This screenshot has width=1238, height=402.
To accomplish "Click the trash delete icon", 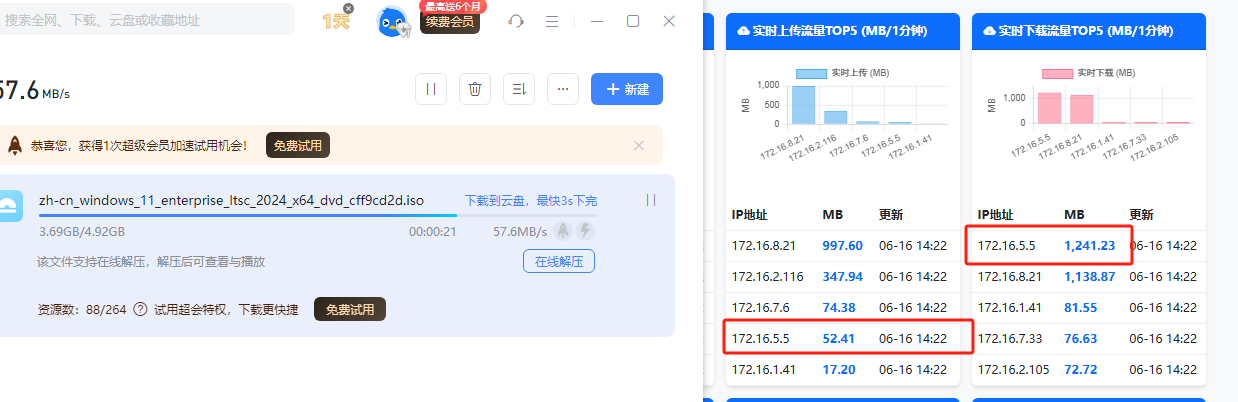I will (475, 89).
